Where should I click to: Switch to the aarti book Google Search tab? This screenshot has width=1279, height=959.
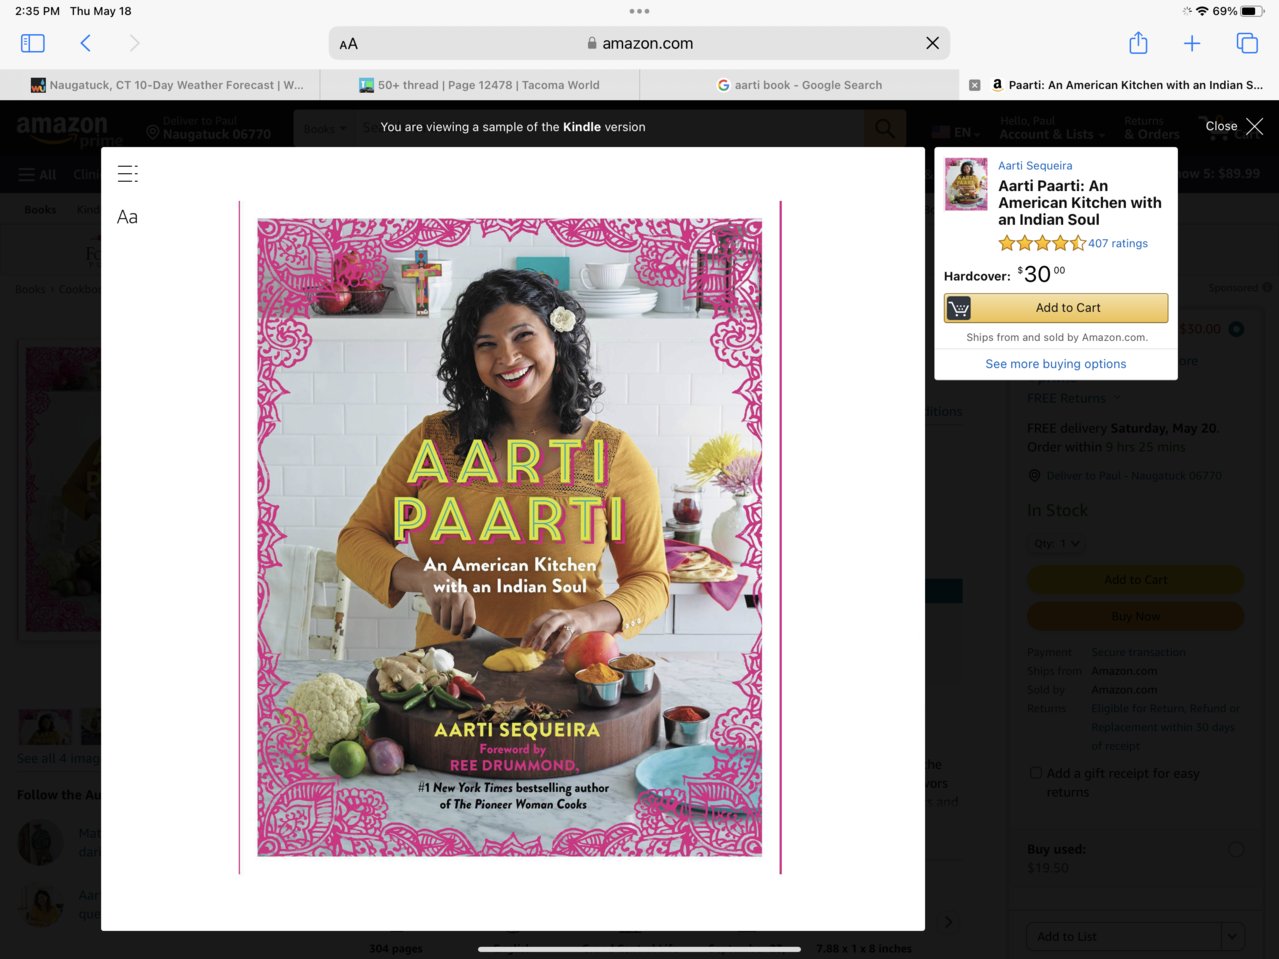799,85
